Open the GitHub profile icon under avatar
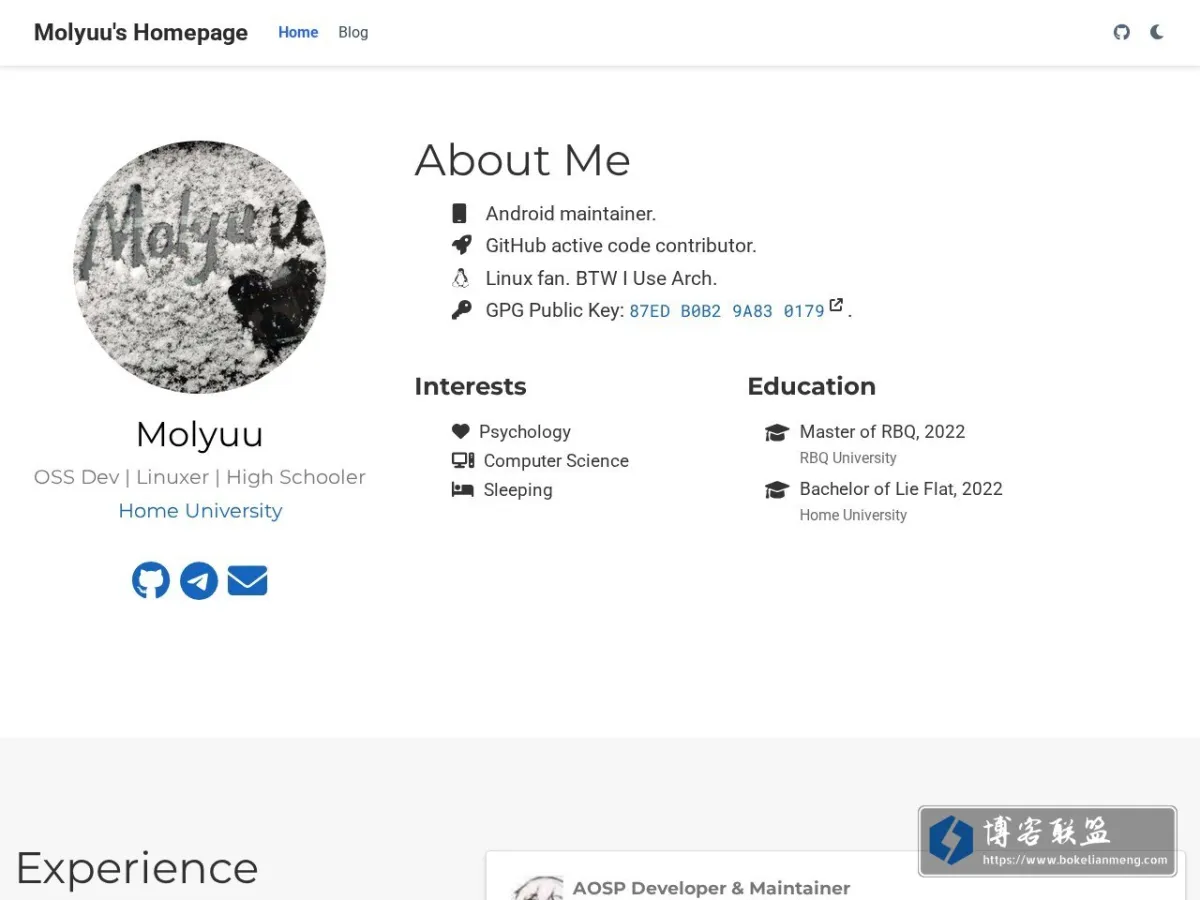The height and width of the screenshot is (900, 1200). pyautogui.click(x=151, y=580)
